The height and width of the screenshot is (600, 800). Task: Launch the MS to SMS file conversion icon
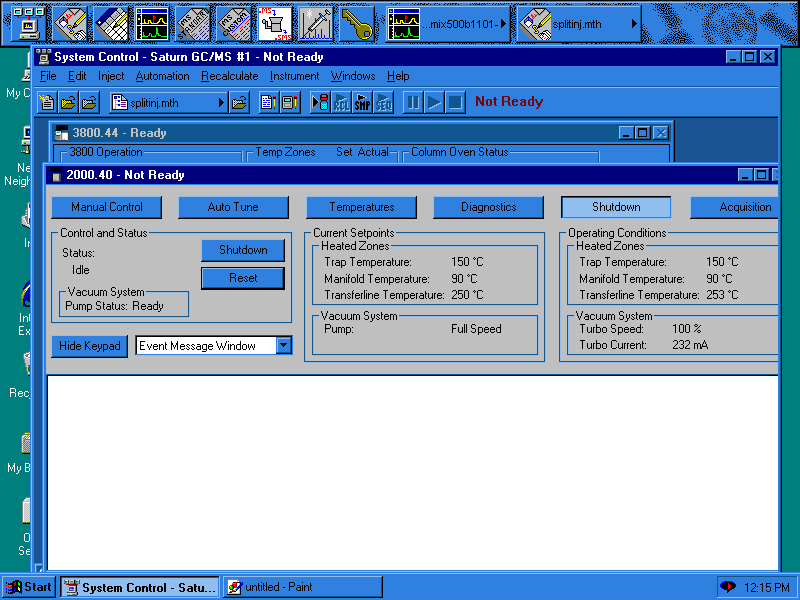[274, 23]
